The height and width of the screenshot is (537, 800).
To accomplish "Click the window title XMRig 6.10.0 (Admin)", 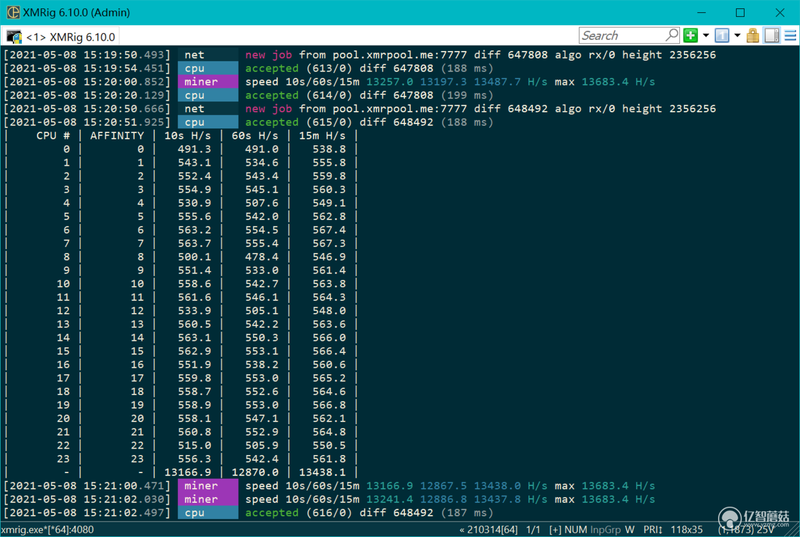I will coord(77,12).
